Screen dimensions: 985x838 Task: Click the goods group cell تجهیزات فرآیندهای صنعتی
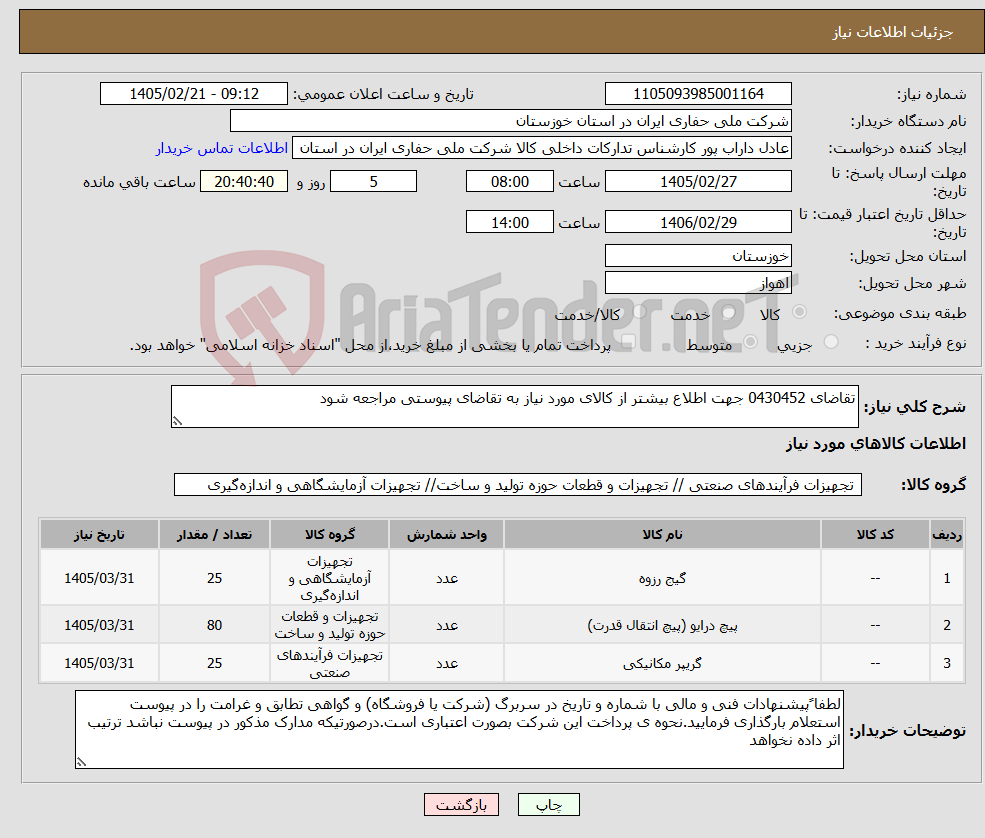[x=330, y=663]
